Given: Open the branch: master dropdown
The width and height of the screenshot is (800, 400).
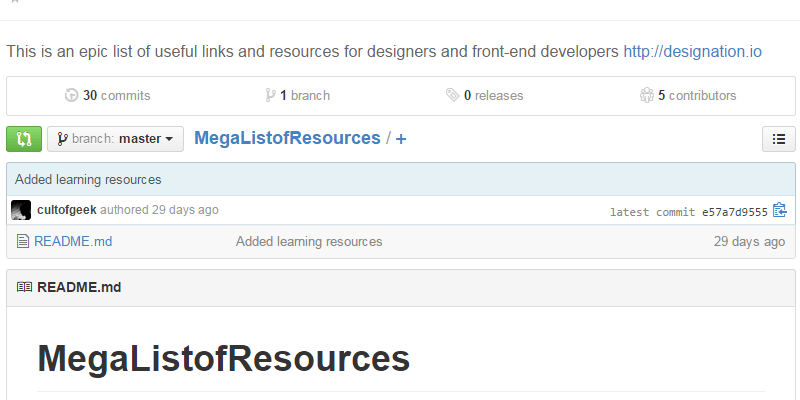Looking at the screenshot, I should pos(115,139).
